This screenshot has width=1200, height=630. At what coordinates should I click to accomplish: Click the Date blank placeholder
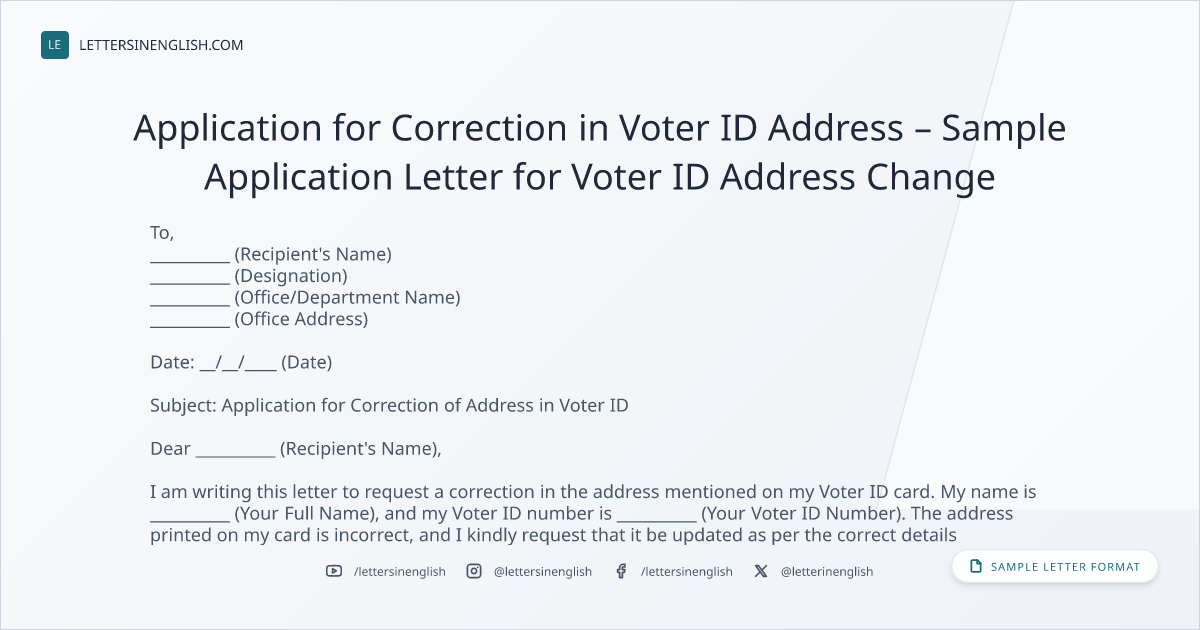(x=238, y=362)
